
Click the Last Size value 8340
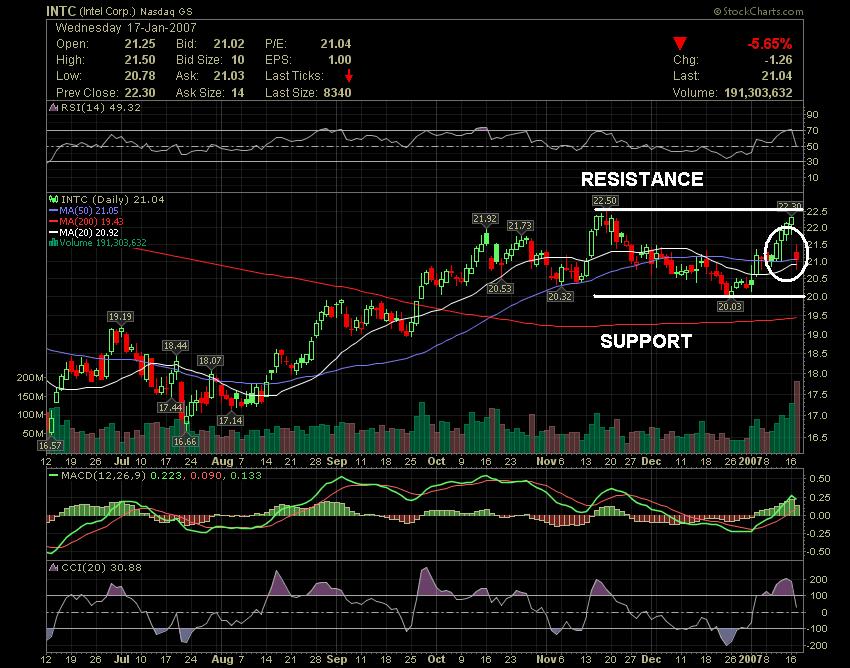(337, 93)
